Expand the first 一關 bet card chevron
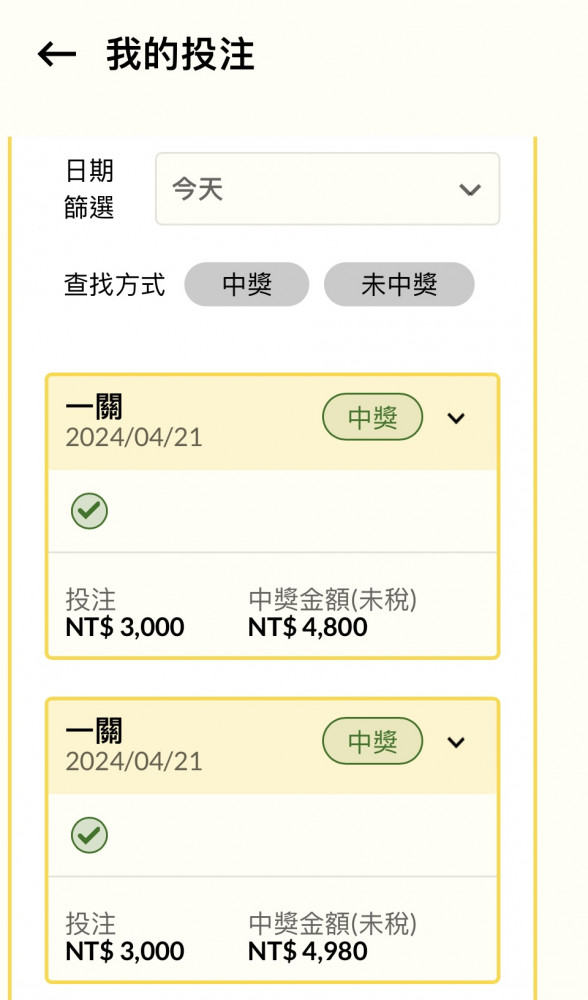 tap(455, 418)
